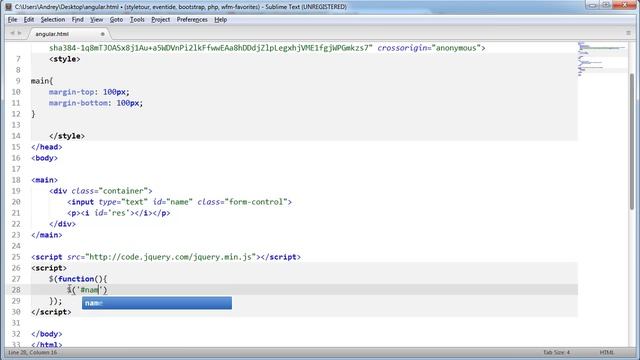Click the </head> closing tag
Screen dimensions: 640x360
(x=47, y=147)
